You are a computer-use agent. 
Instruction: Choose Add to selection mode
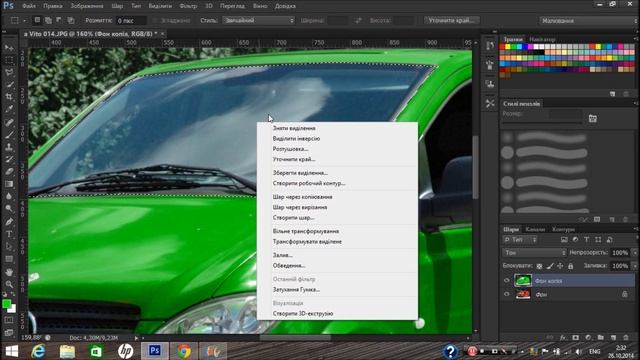pyautogui.click(x=48, y=20)
